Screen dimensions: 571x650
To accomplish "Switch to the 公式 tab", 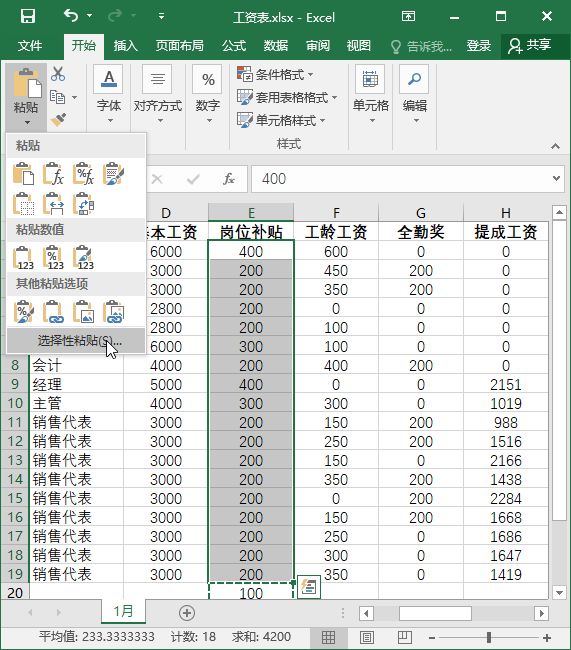I will 234,45.
